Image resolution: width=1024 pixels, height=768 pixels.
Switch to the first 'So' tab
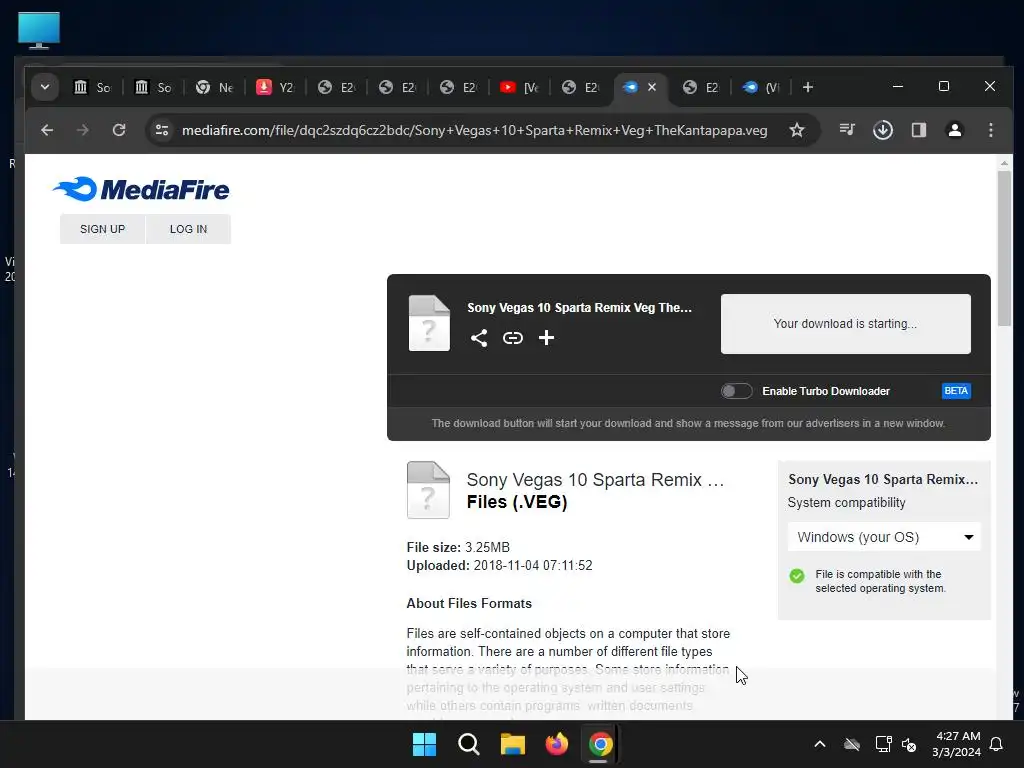(92, 87)
